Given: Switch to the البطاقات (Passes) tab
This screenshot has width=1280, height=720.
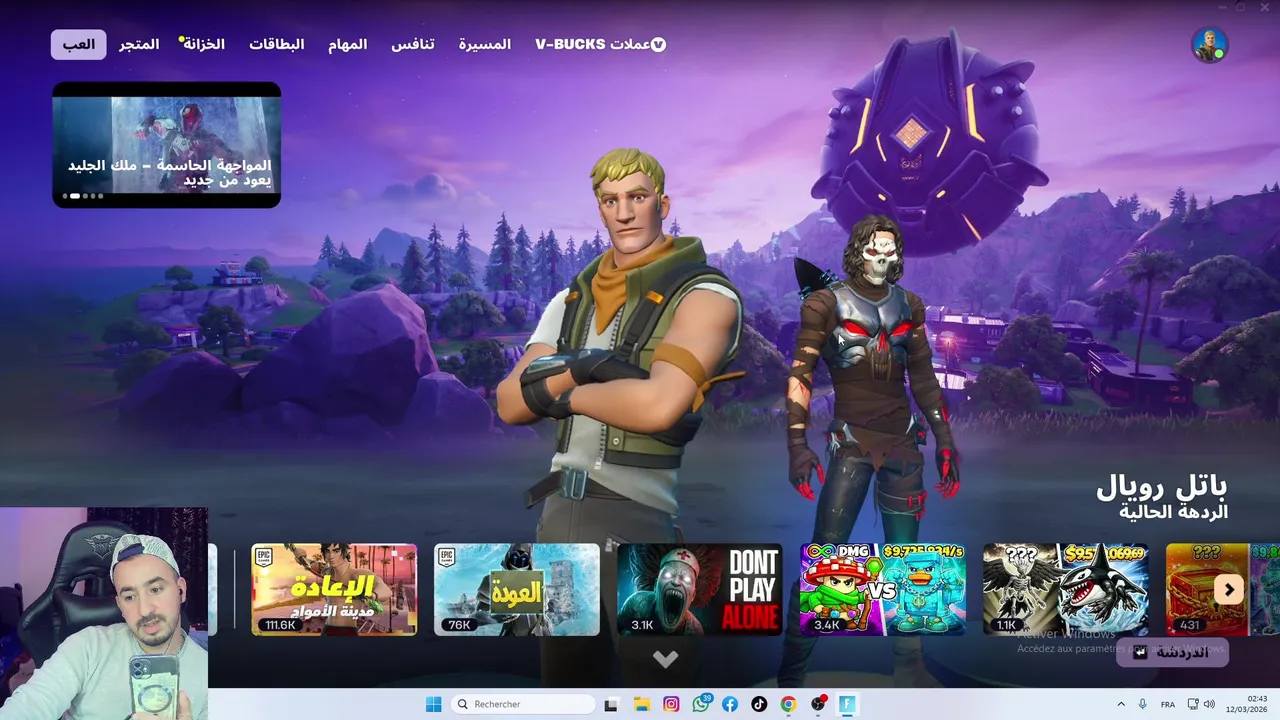Looking at the screenshot, I should click(x=277, y=44).
